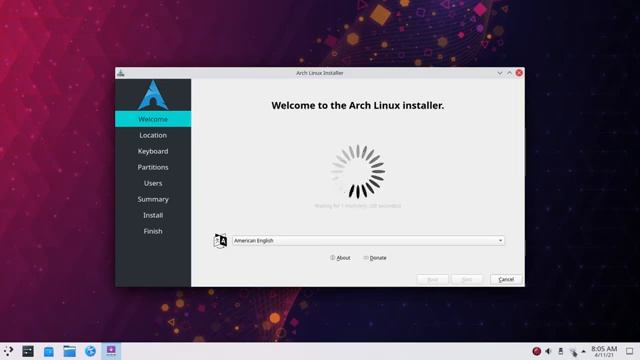
Task: Click the Arch Linux Installer title text
Action: pos(320,73)
